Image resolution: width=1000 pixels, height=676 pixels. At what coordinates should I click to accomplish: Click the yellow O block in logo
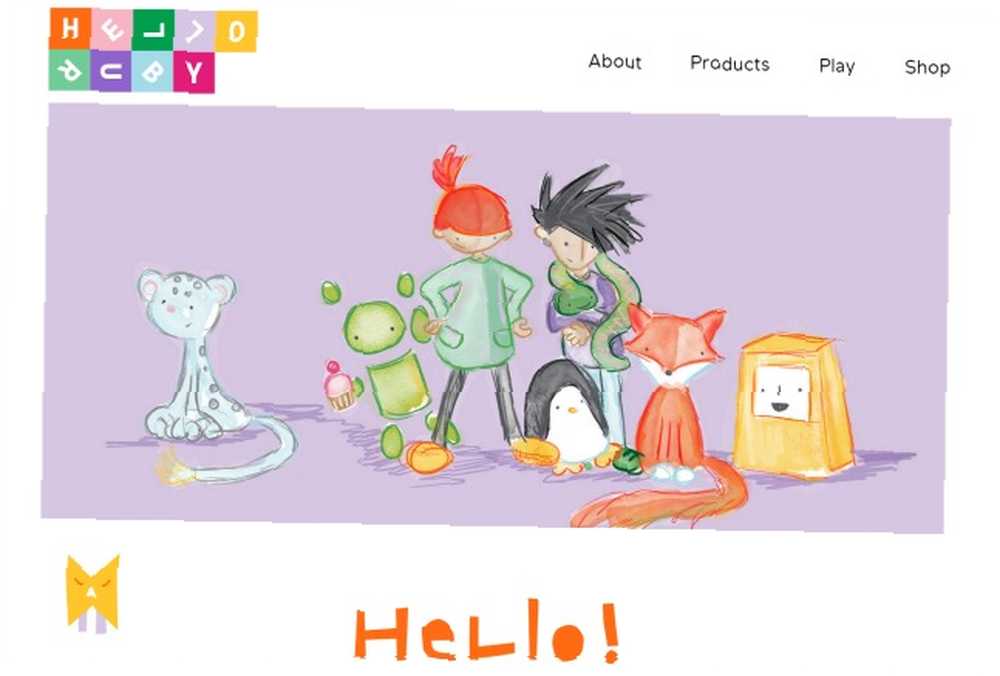[236, 31]
